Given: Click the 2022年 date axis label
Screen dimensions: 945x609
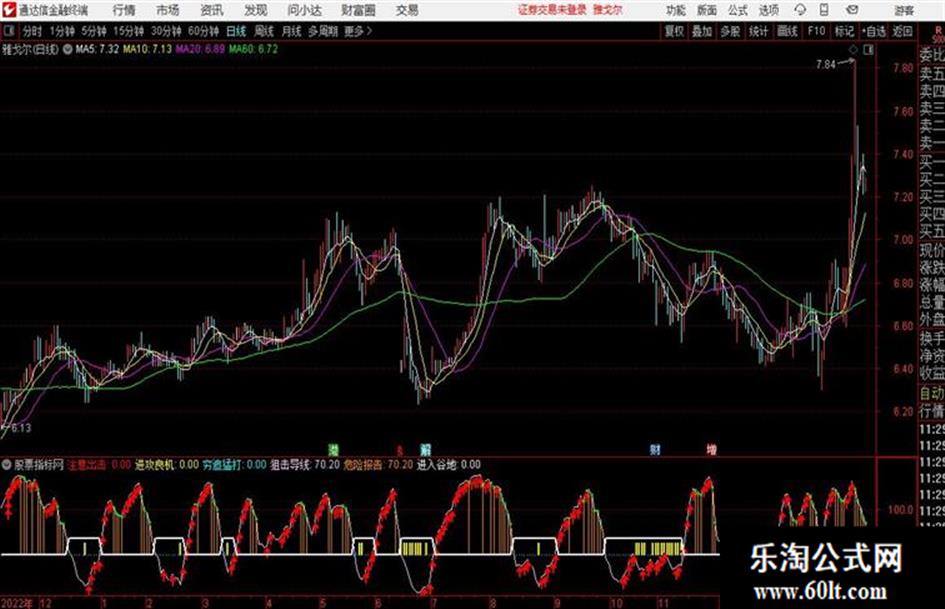Looking at the screenshot, I should click(x=18, y=602).
